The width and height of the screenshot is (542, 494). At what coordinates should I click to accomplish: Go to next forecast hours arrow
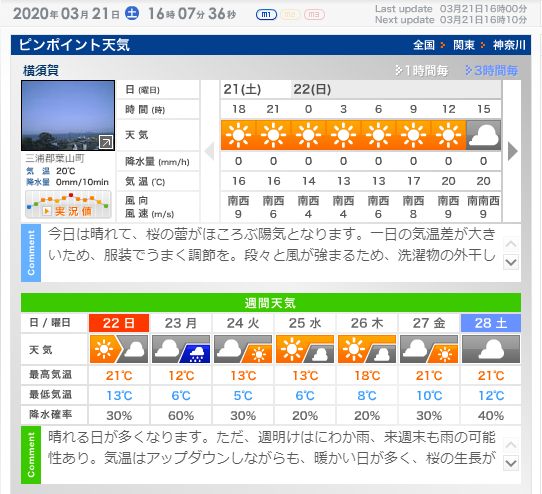[513, 151]
